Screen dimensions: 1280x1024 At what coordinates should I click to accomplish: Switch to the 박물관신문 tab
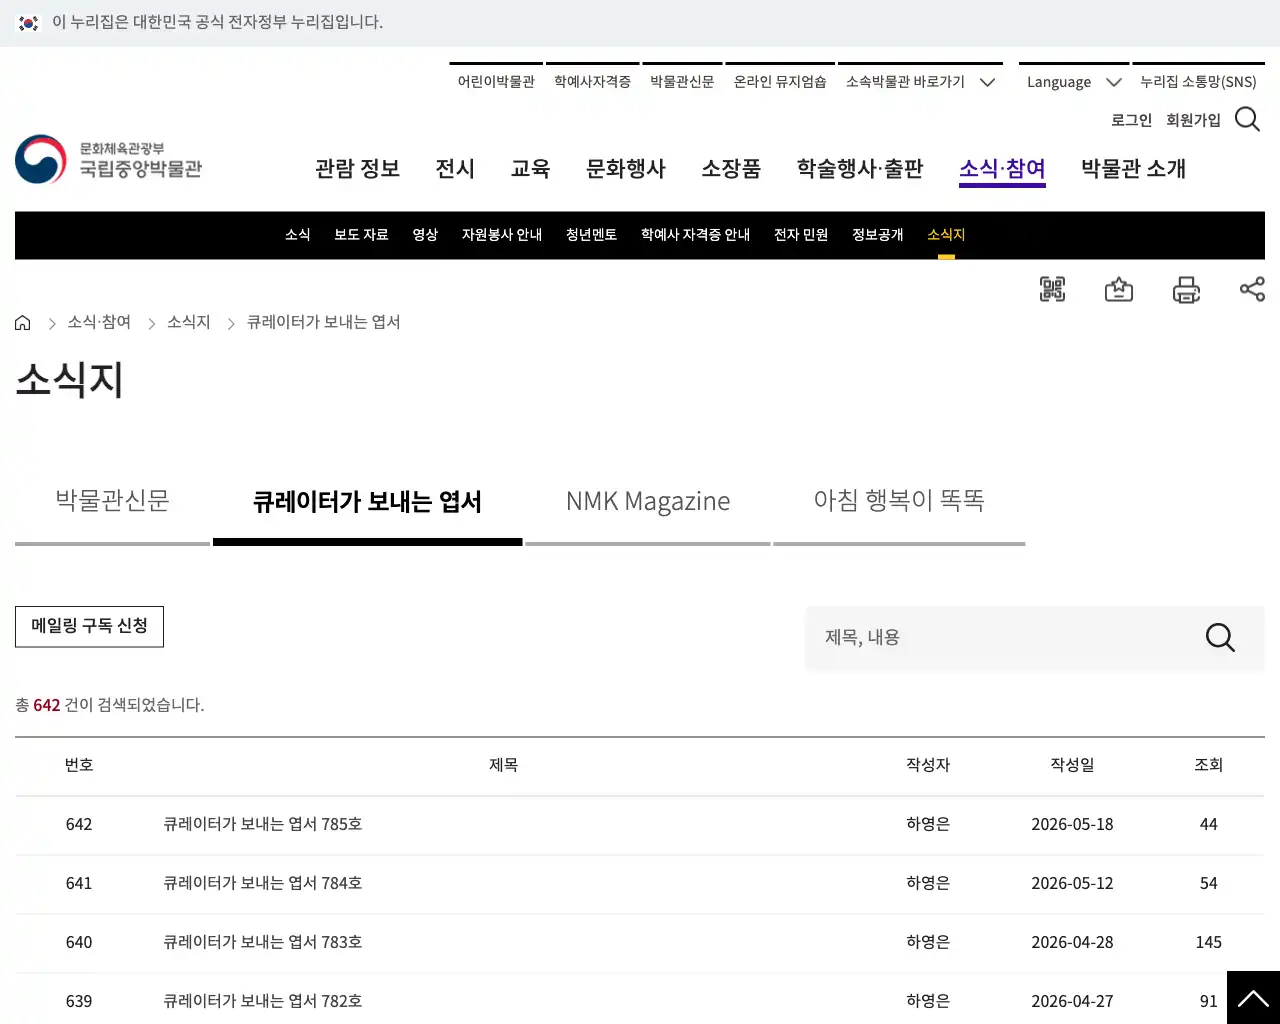112,501
